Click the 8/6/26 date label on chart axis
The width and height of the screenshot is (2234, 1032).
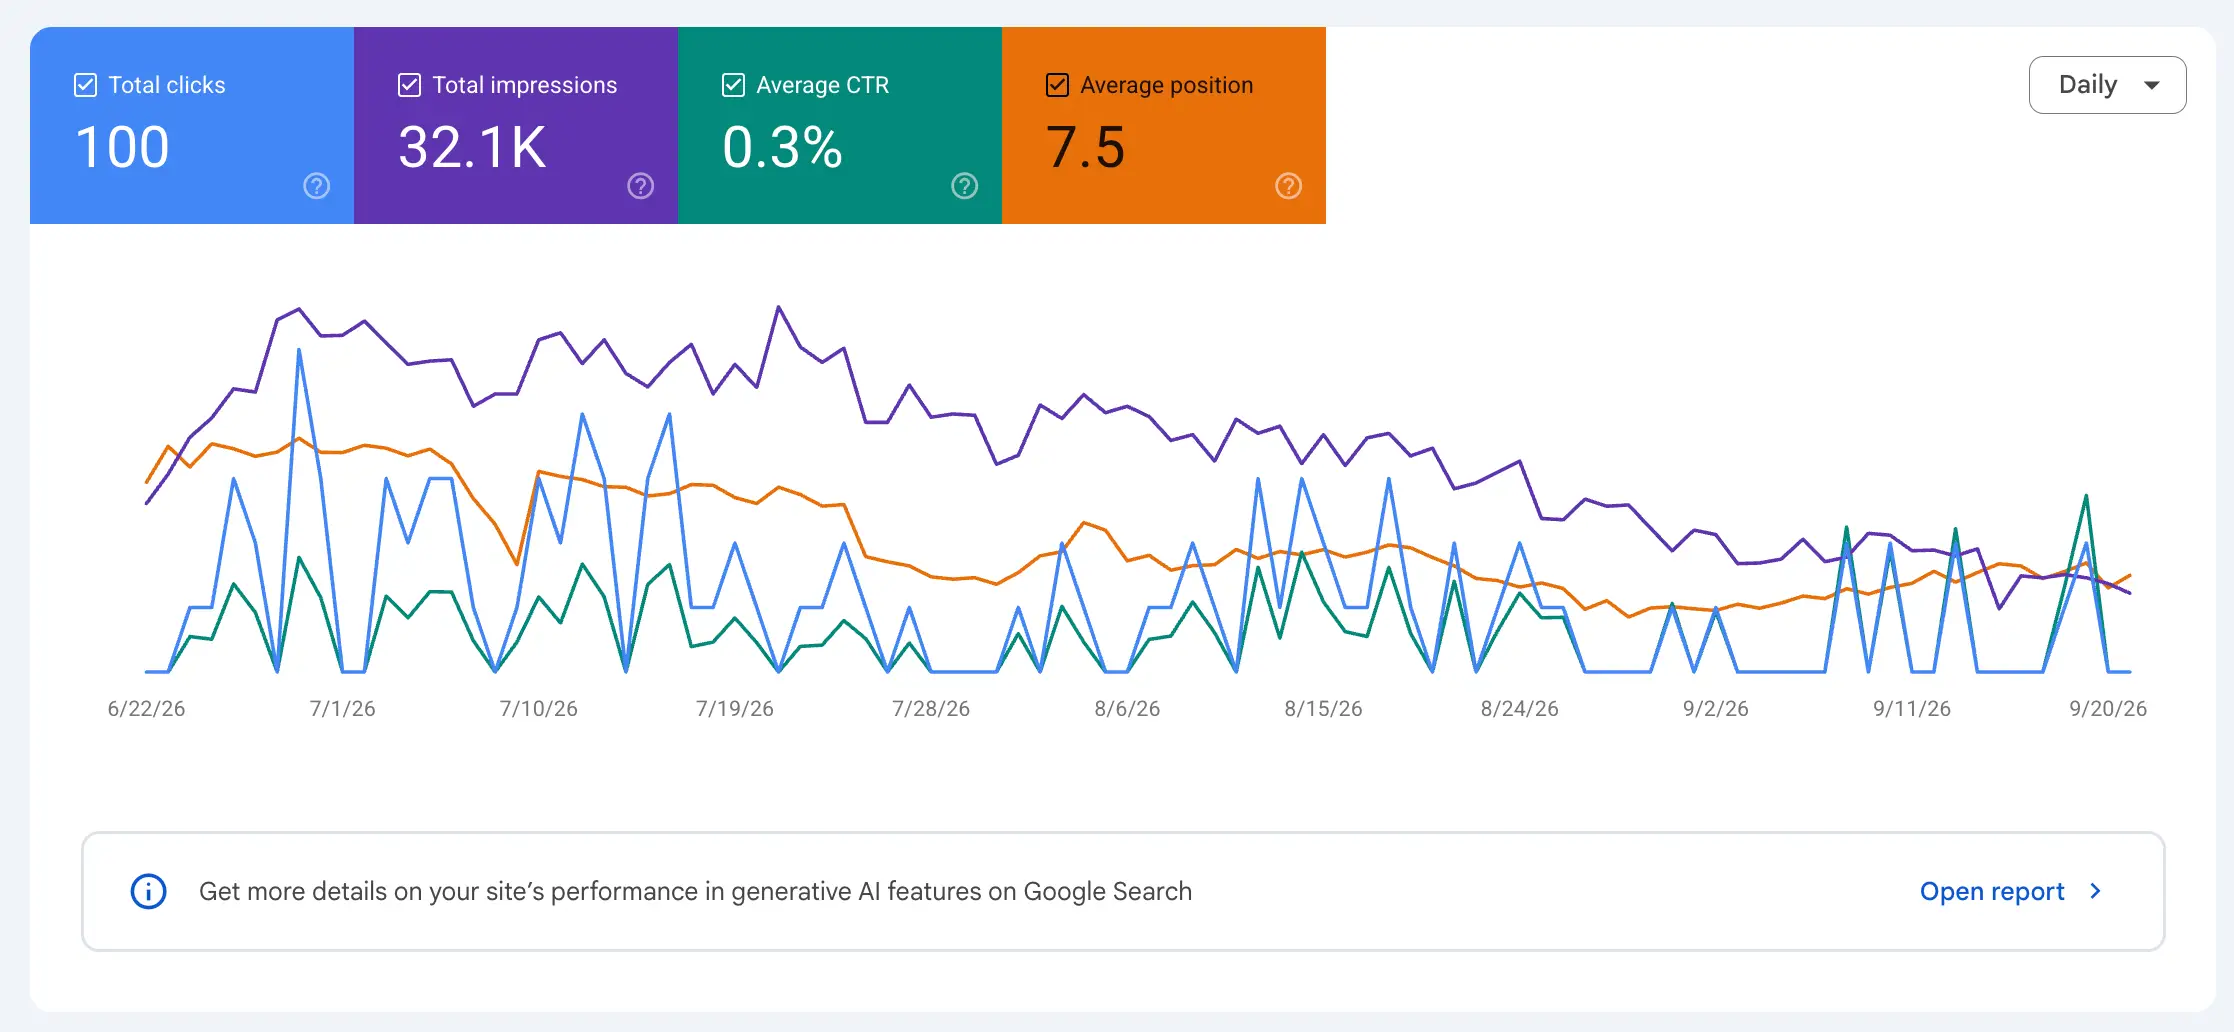1127,709
